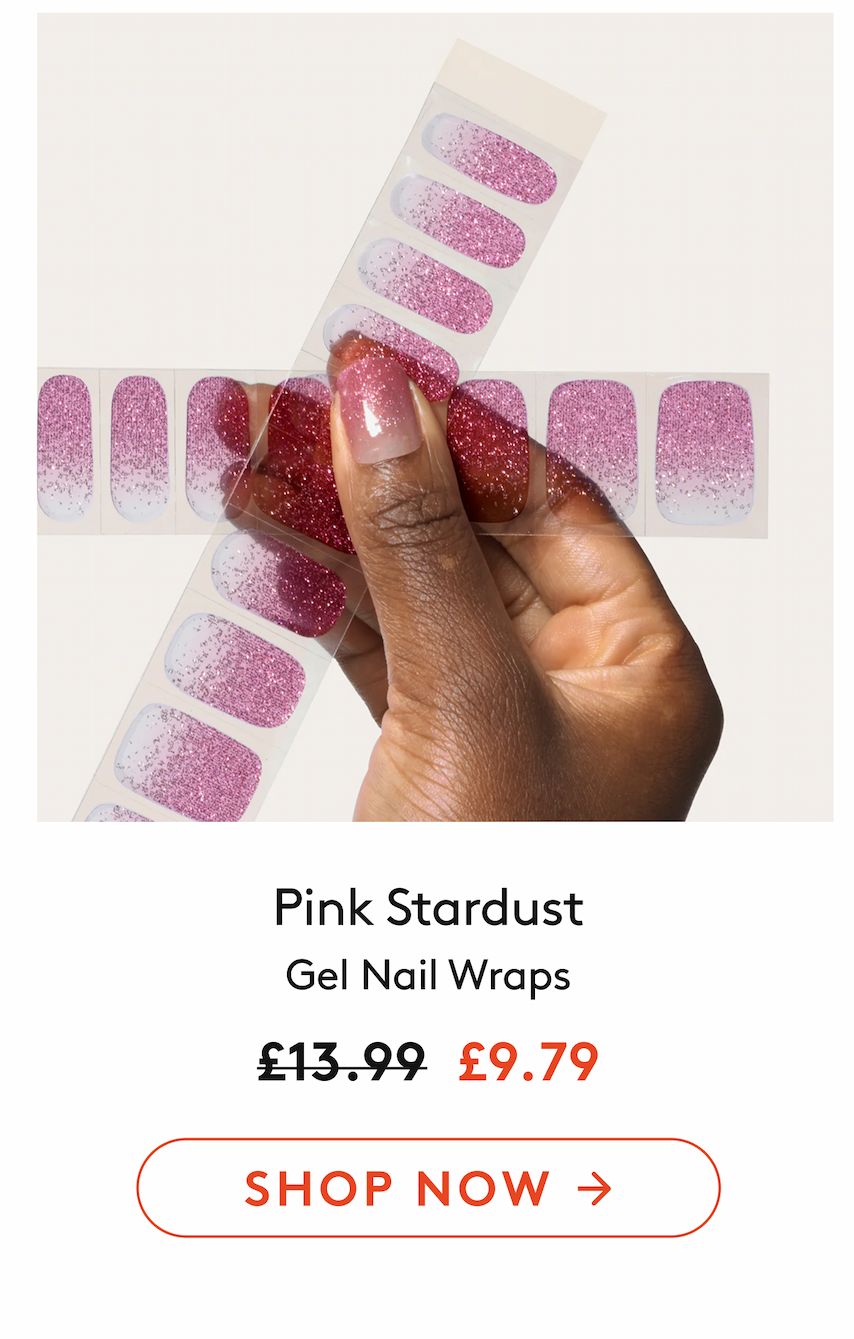
Task: Click the rightmost nail wrap on horizontal strip
Action: pos(705,451)
